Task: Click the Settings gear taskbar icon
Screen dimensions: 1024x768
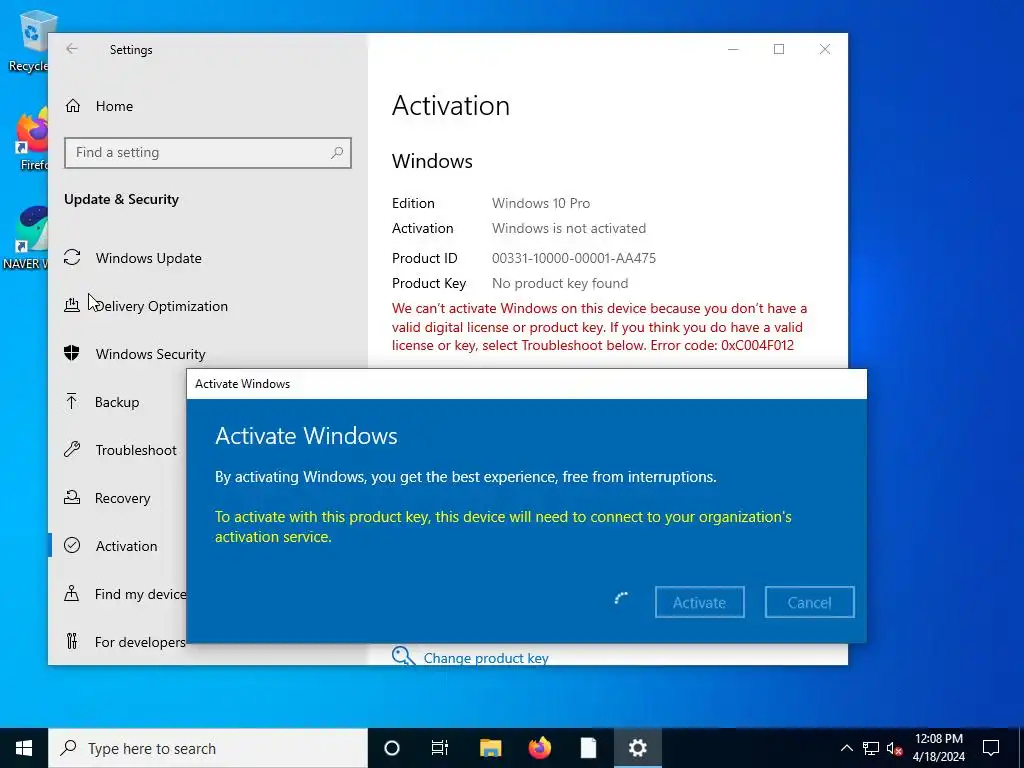Action: coord(637,748)
